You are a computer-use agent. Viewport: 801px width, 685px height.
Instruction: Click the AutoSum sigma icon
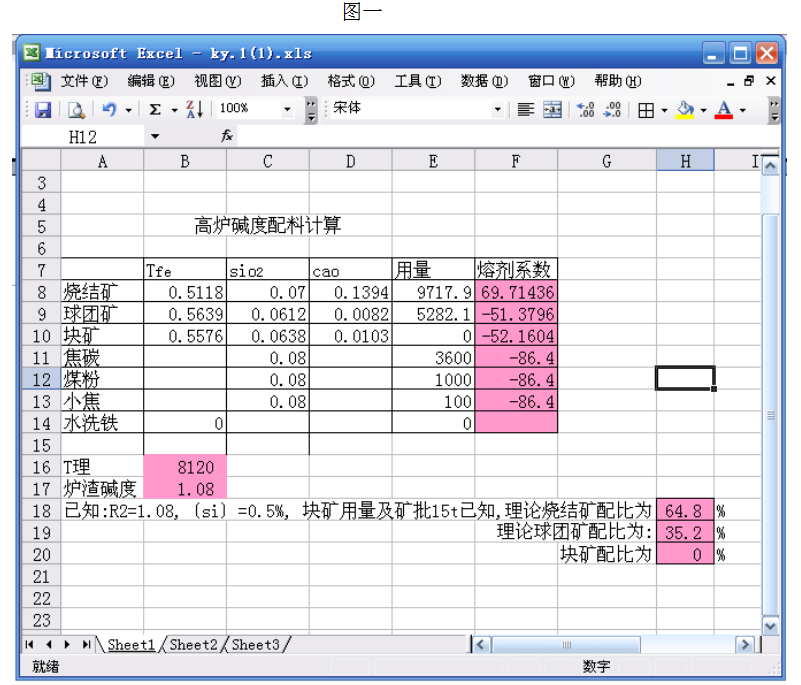tap(155, 109)
